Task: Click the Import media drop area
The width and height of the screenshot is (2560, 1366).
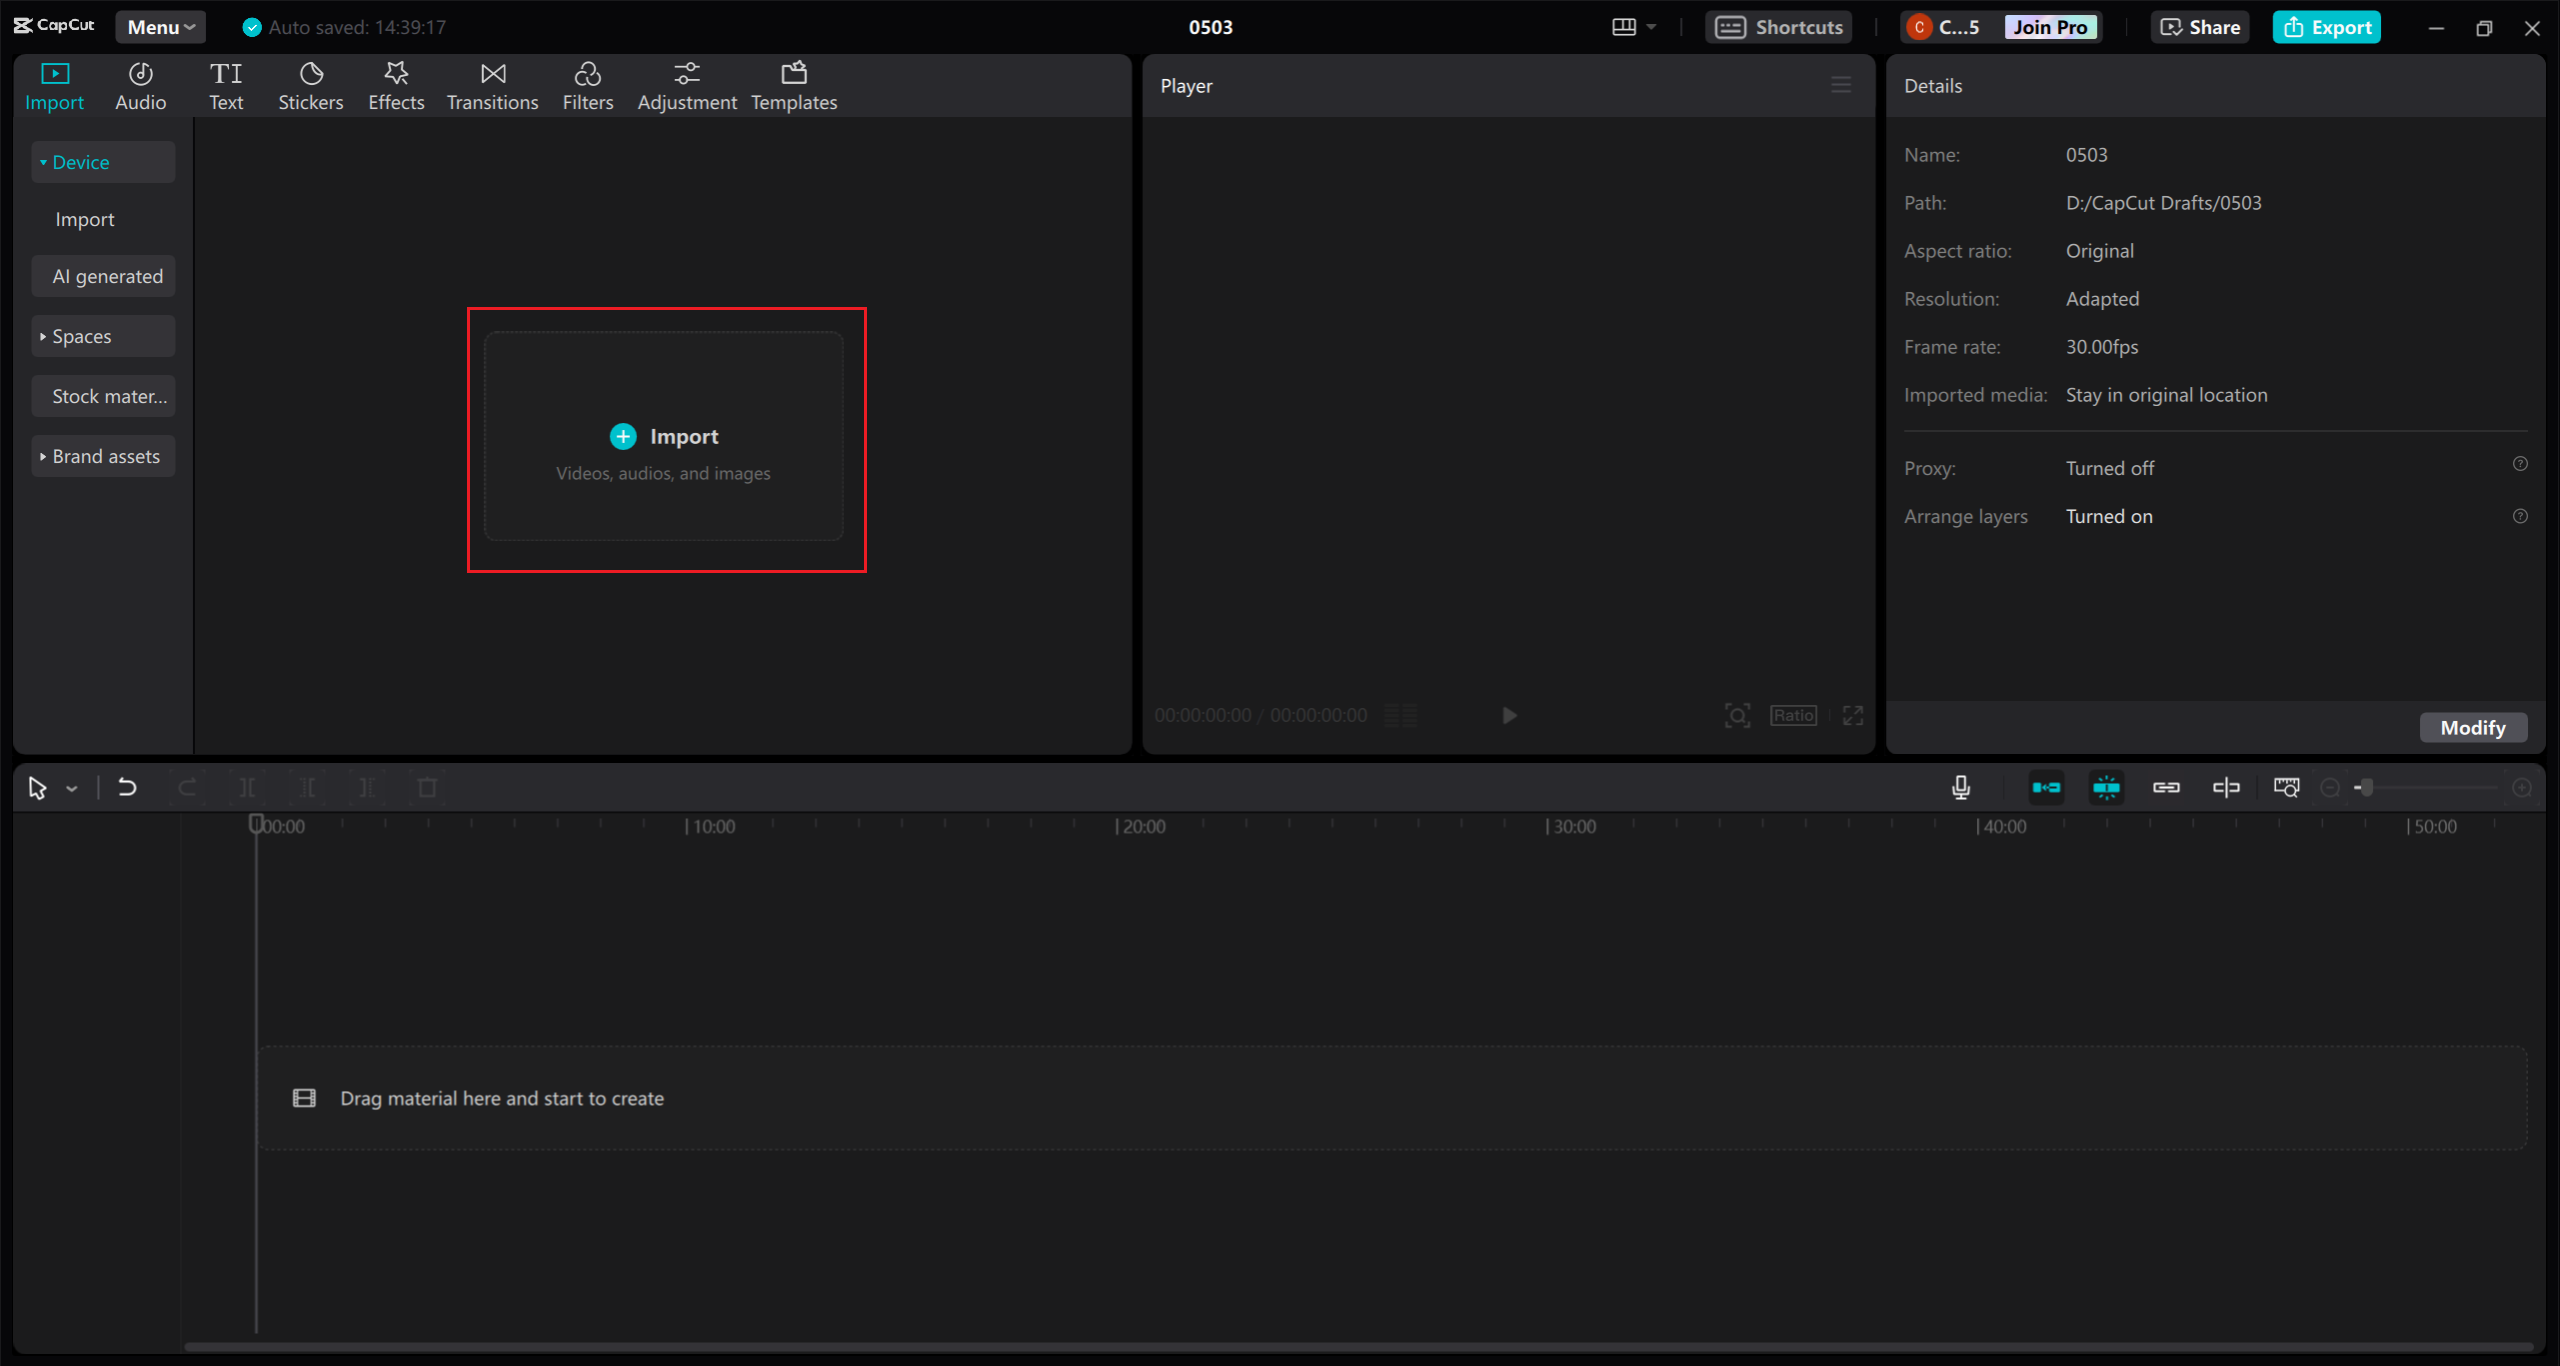Action: (664, 437)
